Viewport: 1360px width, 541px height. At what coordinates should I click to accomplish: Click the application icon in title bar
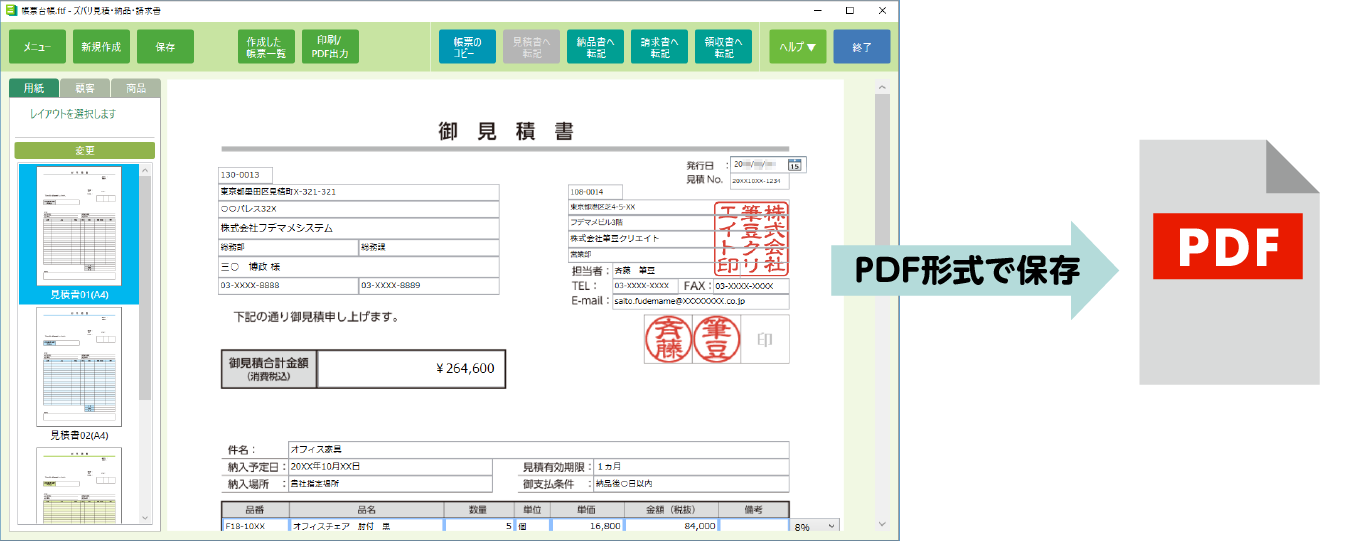coord(10,9)
